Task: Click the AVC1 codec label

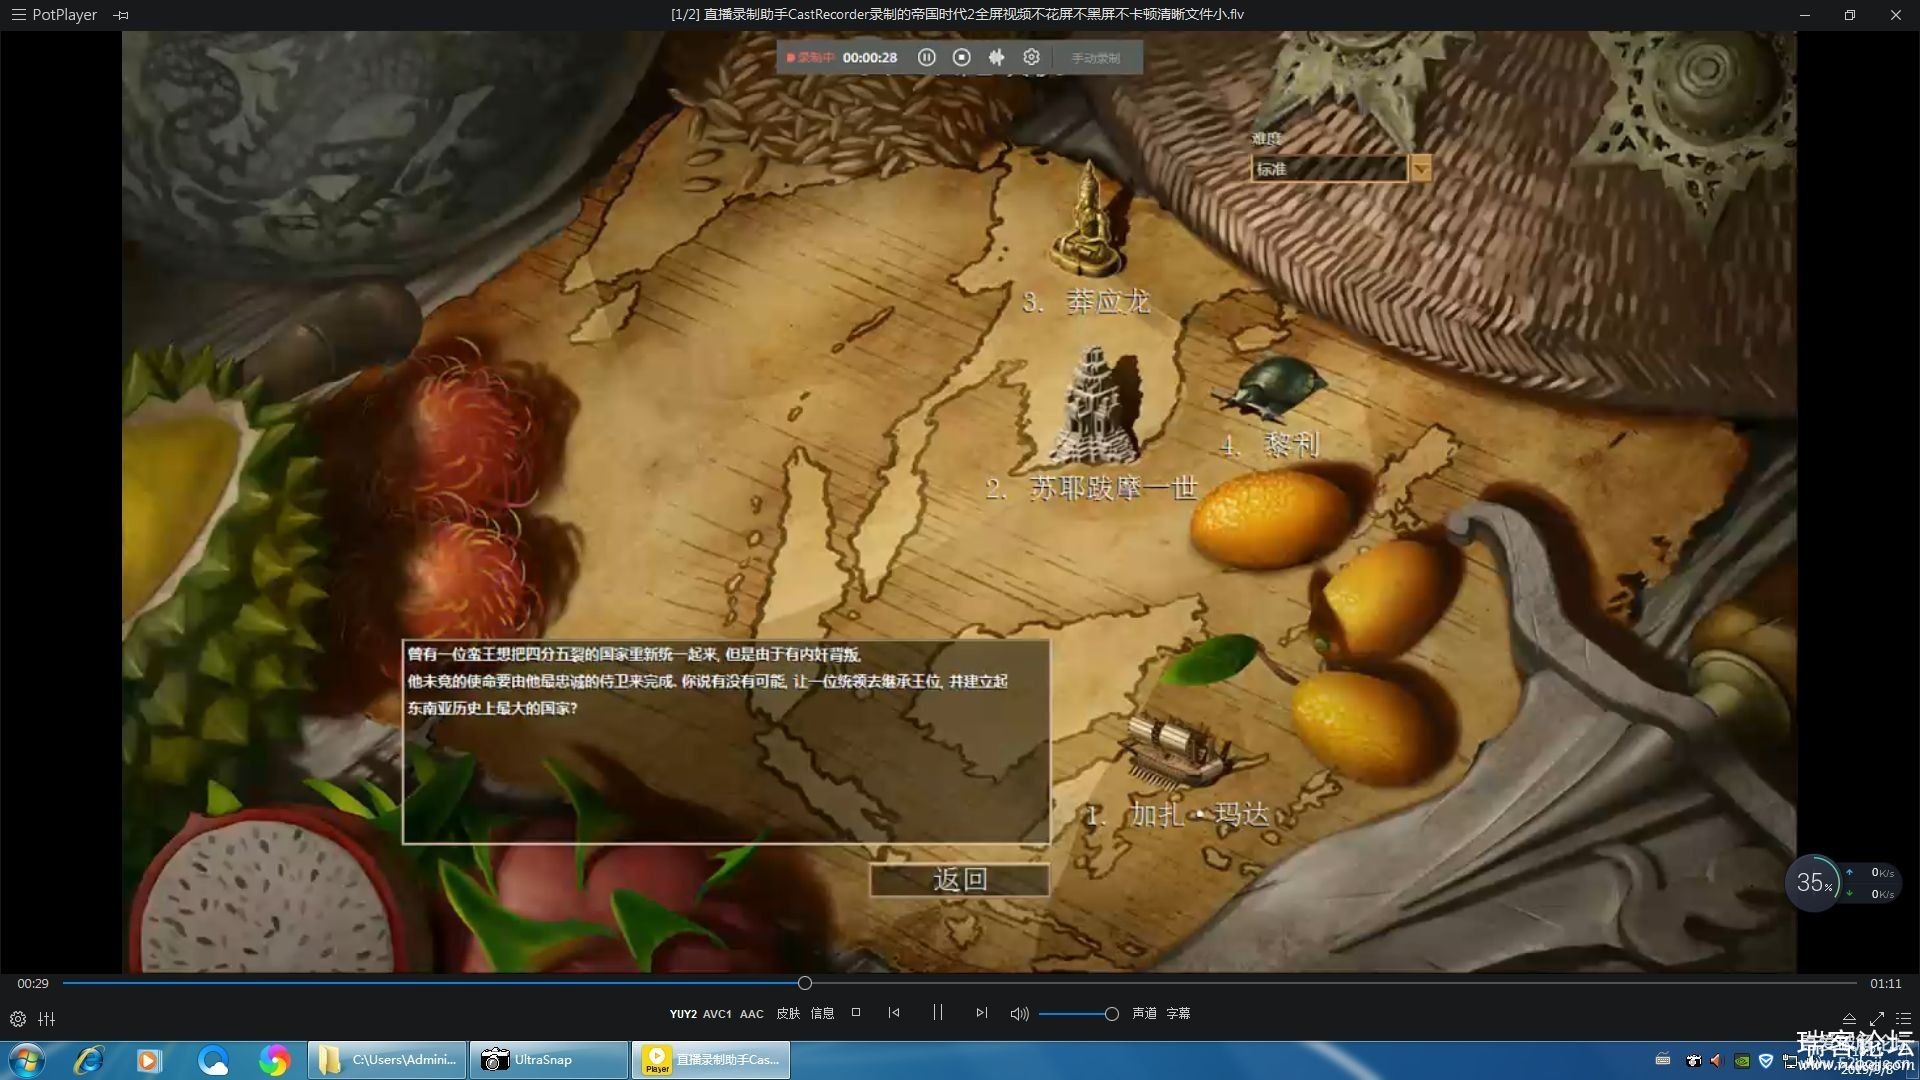Action: pyautogui.click(x=717, y=1014)
